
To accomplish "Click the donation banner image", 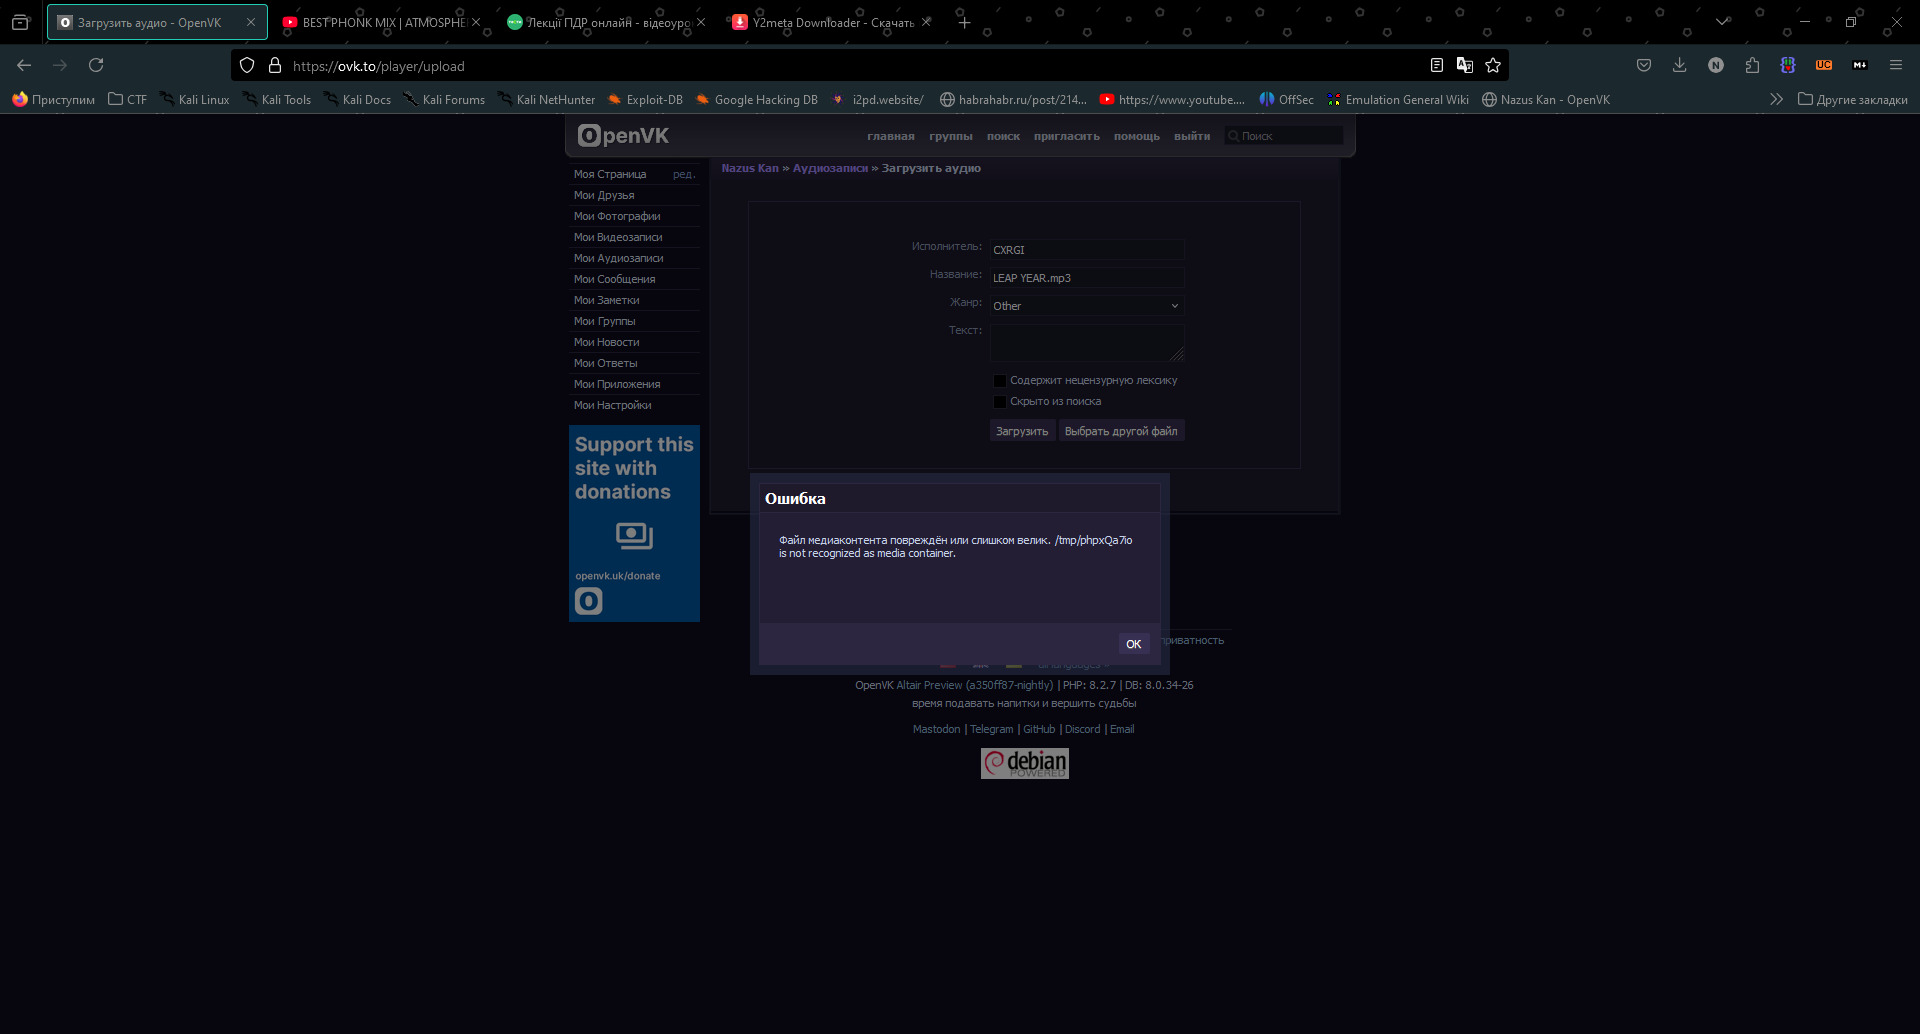I will coord(634,523).
